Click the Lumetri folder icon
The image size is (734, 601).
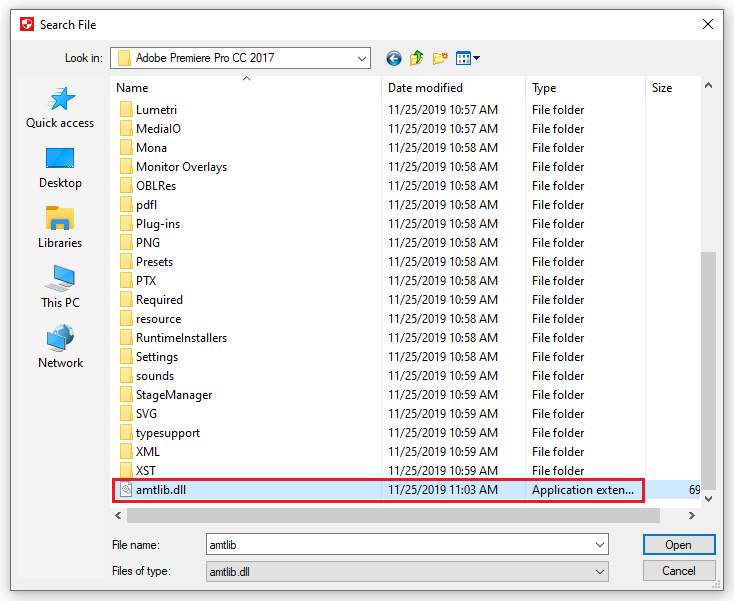pos(126,110)
